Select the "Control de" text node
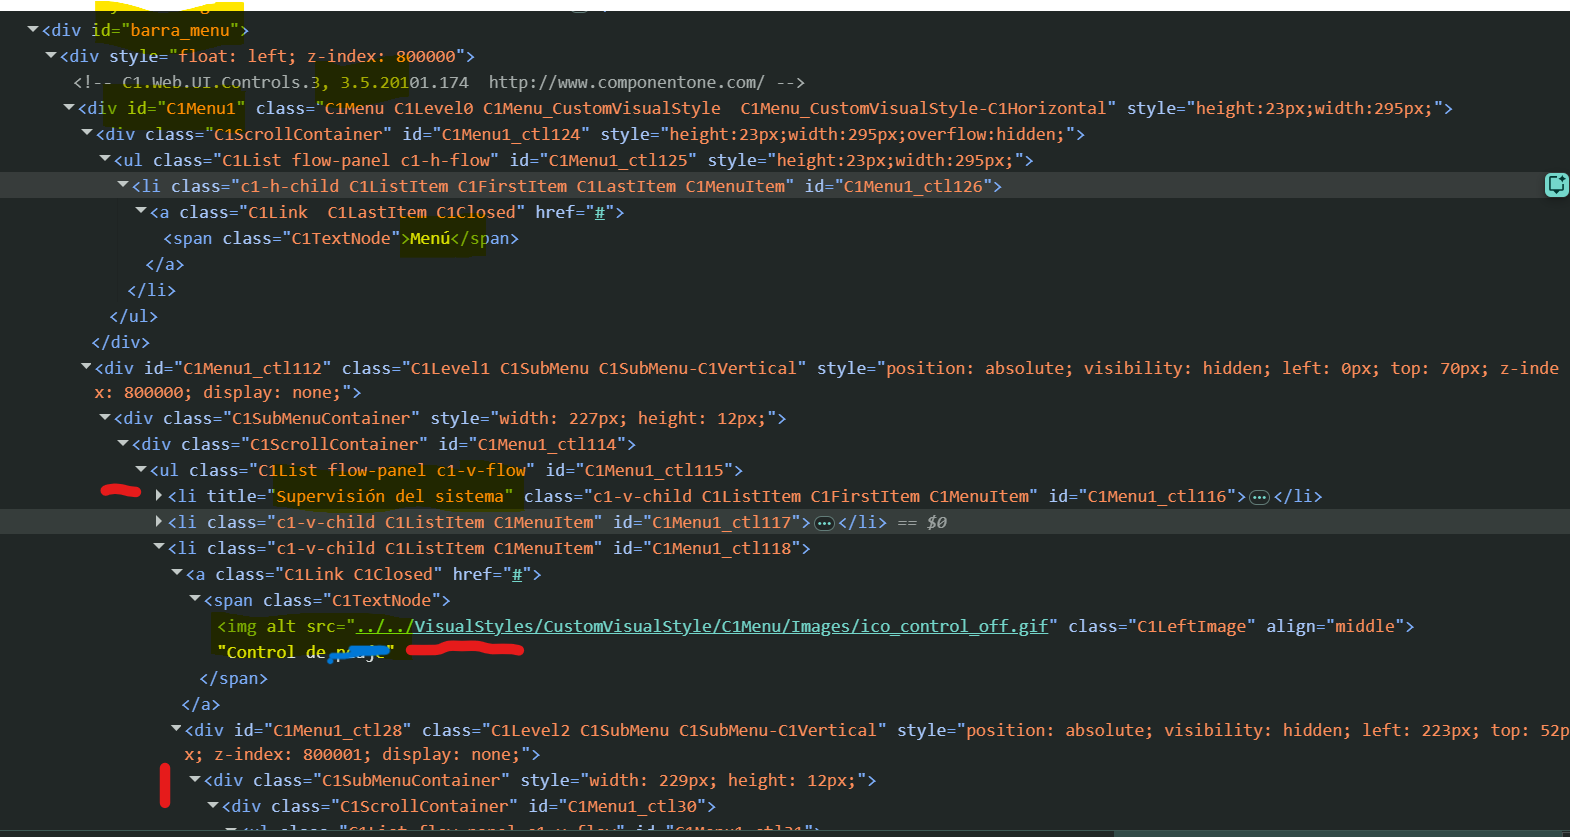The height and width of the screenshot is (837, 1570). click(306, 652)
